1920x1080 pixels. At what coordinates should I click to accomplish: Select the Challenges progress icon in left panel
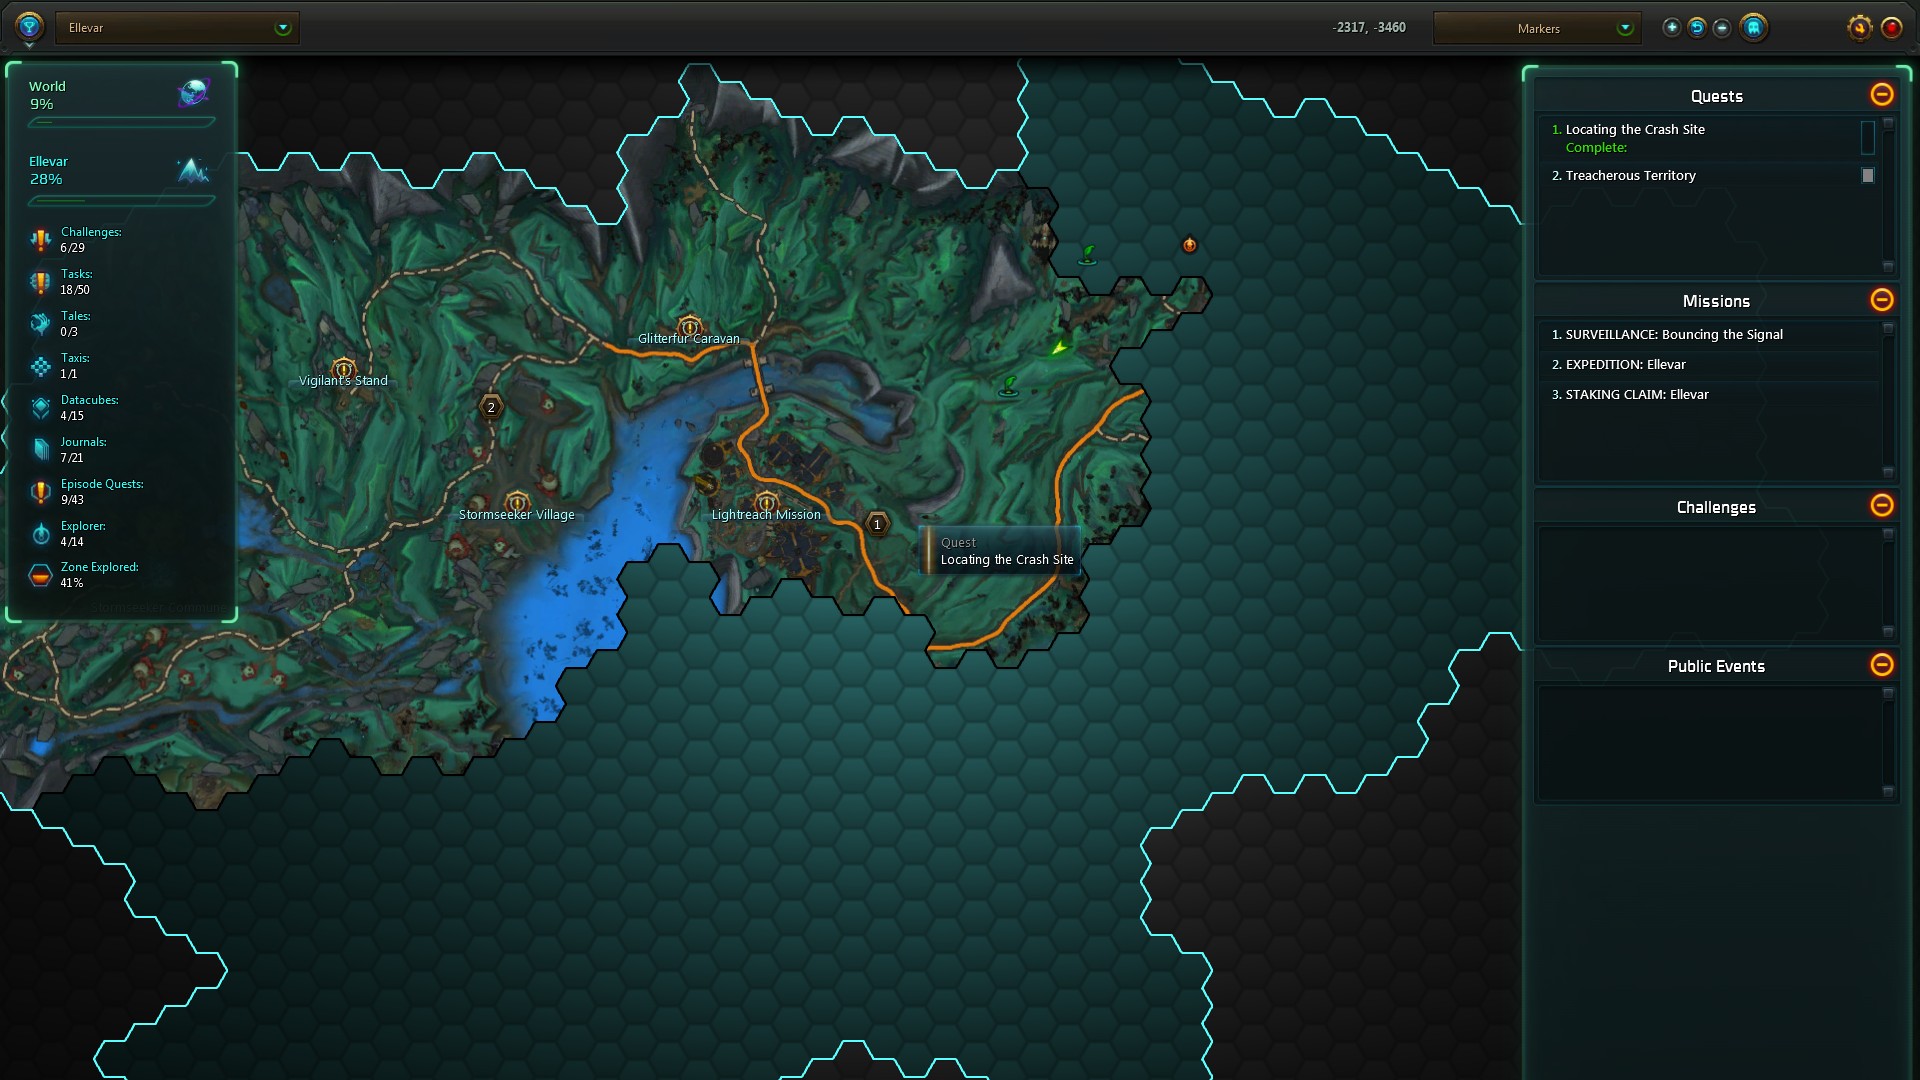(40, 240)
